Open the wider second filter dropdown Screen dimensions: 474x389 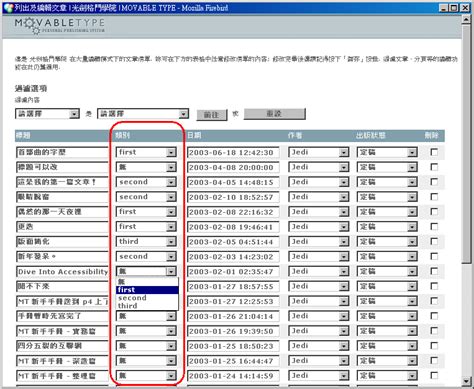[143, 114]
